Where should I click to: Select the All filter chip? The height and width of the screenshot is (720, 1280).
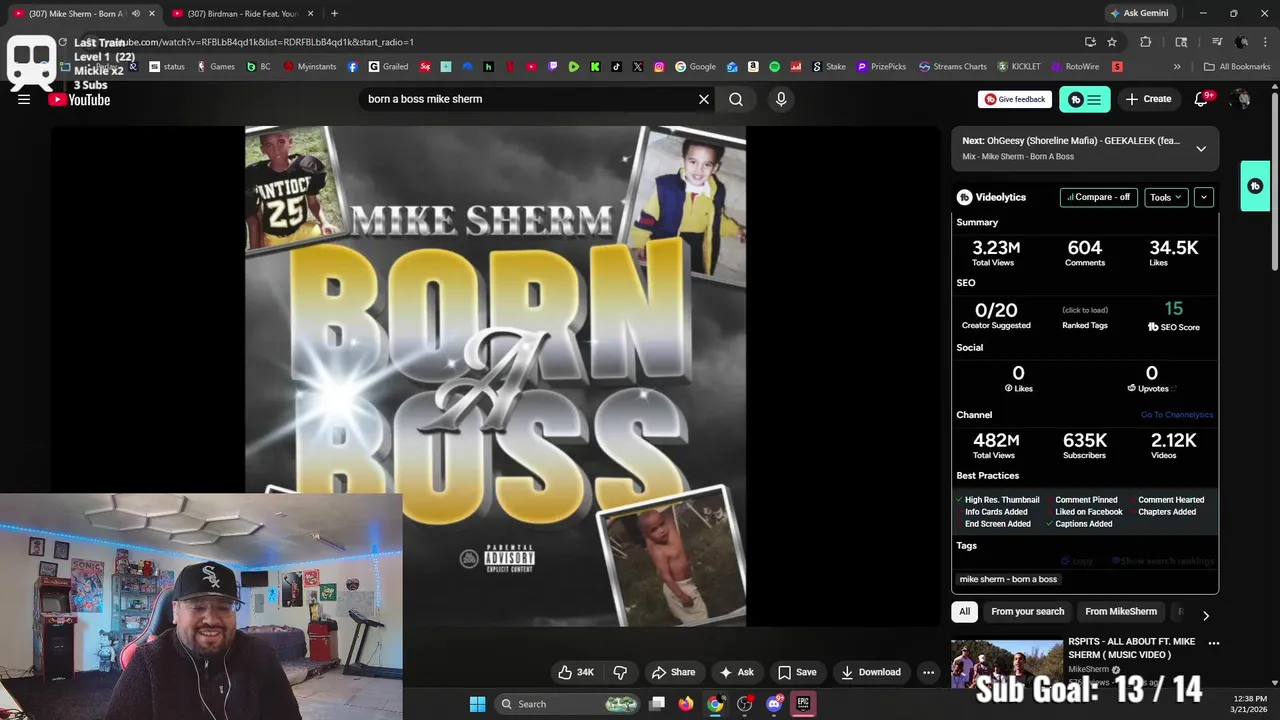(964, 611)
